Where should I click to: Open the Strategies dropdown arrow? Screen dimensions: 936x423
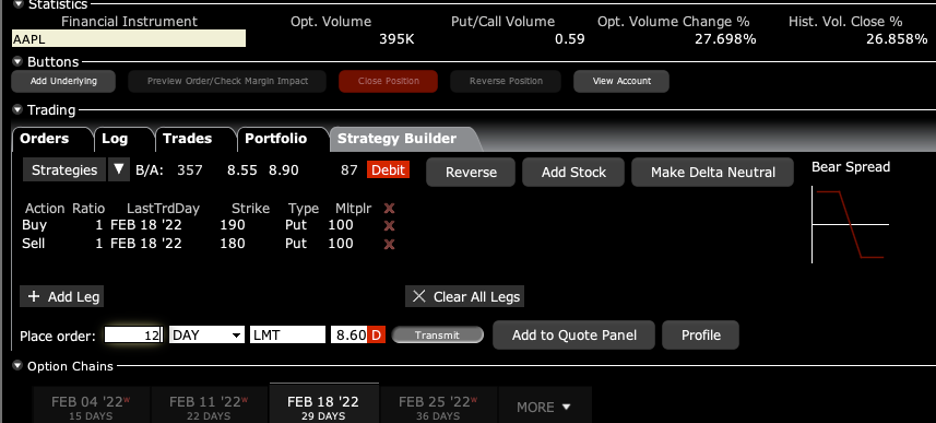coord(119,170)
